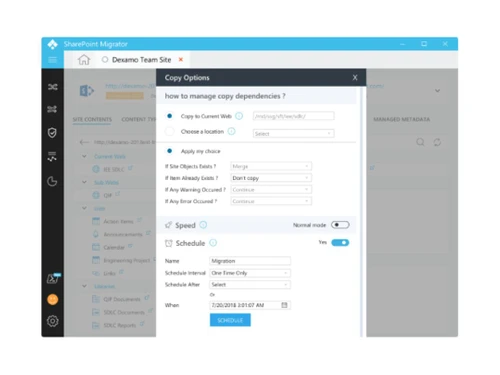The width and height of the screenshot is (500, 375).
Task: Open the reports pie chart sidebar icon
Action: click(52, 181)
